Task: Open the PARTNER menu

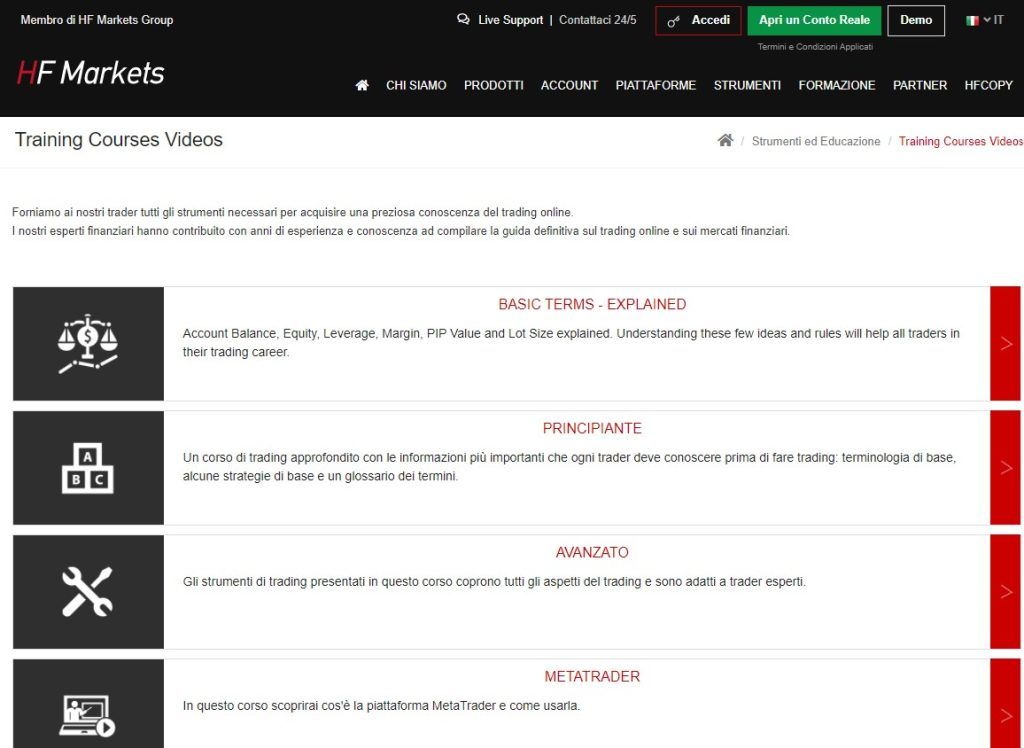Action: (920, 86)
